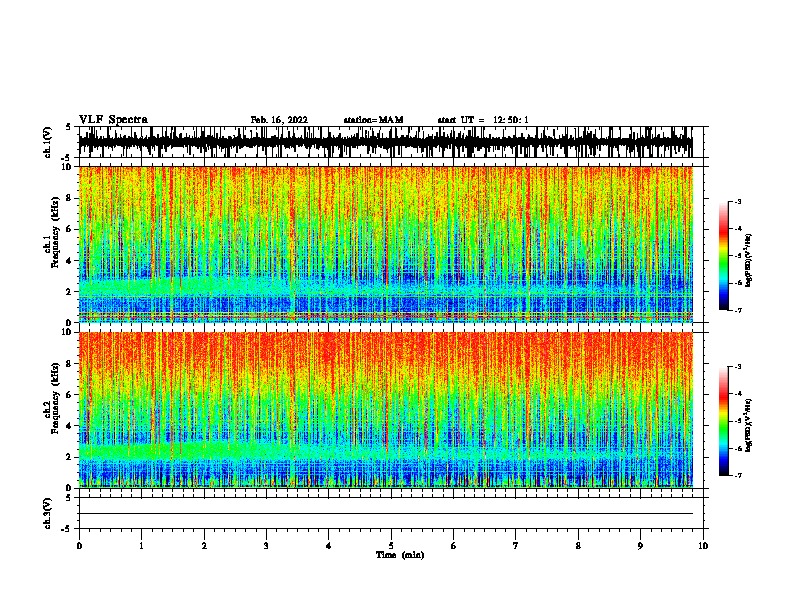Click the "station=MAM" label
The width and height of the screenshot is (792, 612).
click(373, 120)
